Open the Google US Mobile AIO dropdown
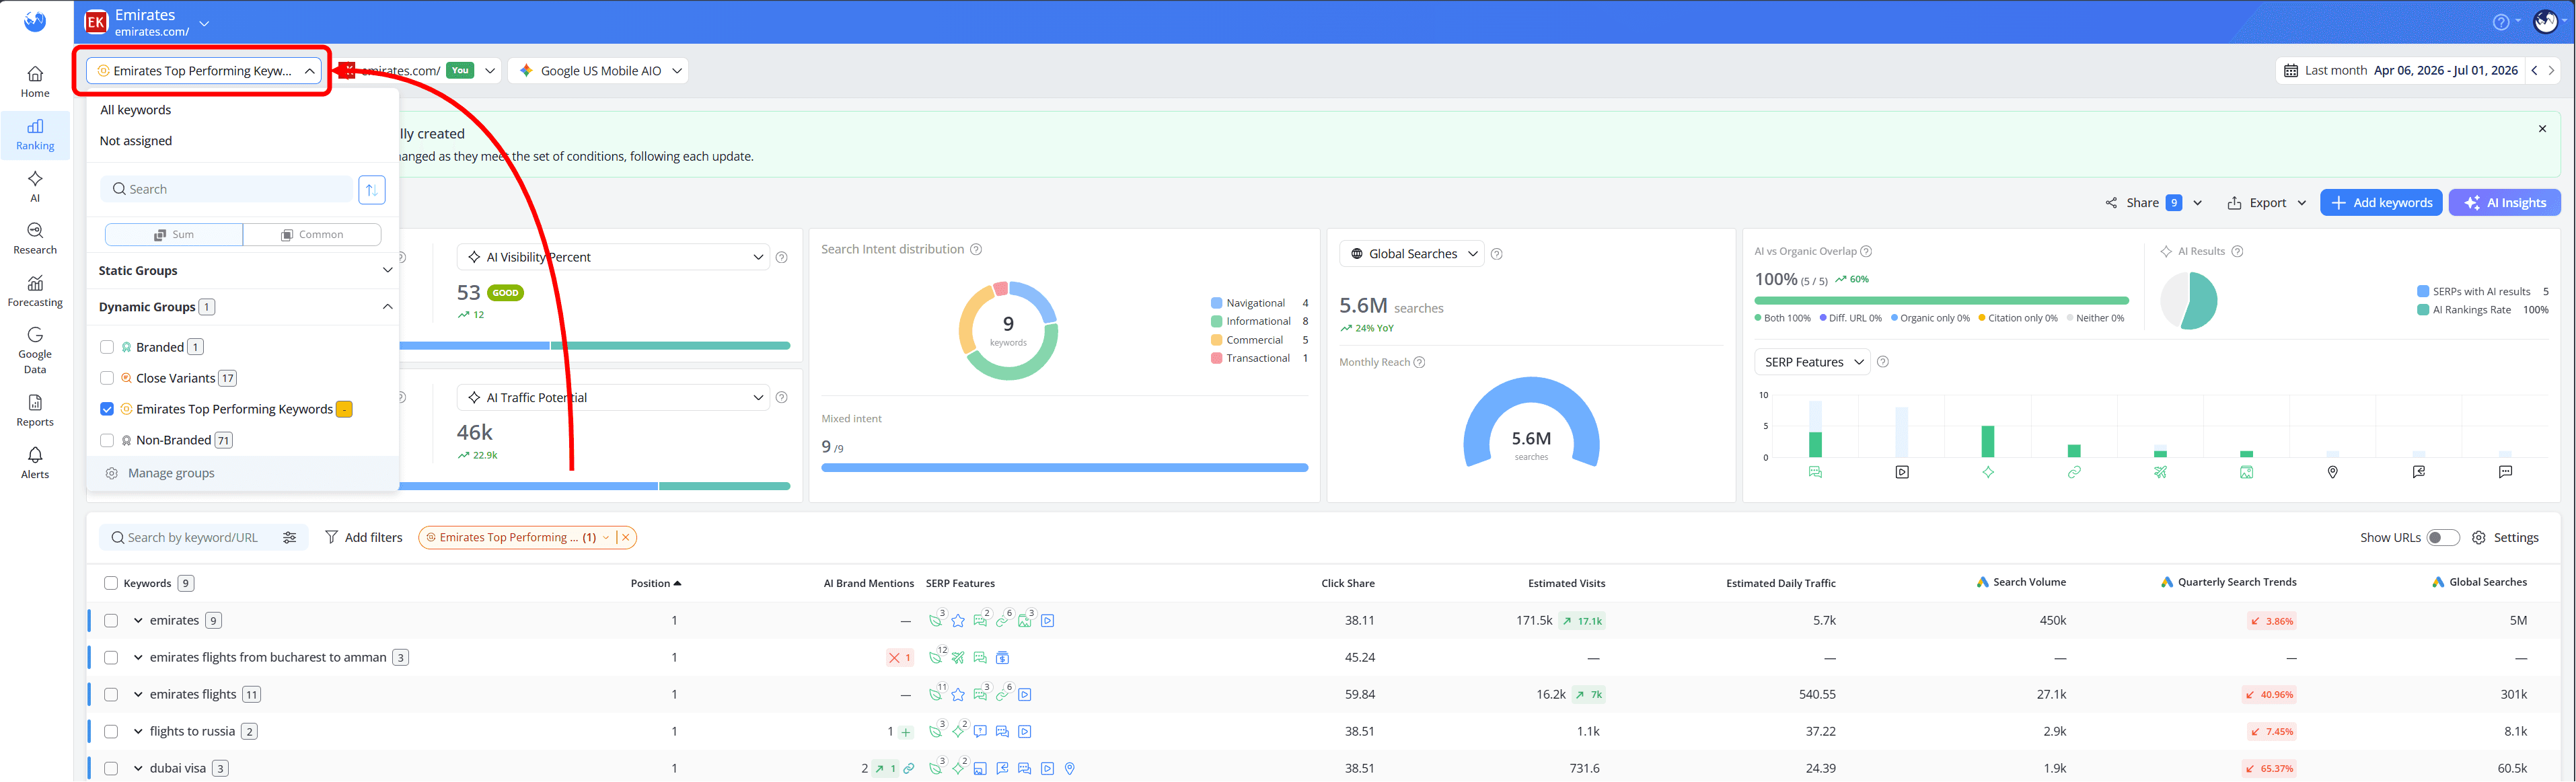 coord(598,71)
